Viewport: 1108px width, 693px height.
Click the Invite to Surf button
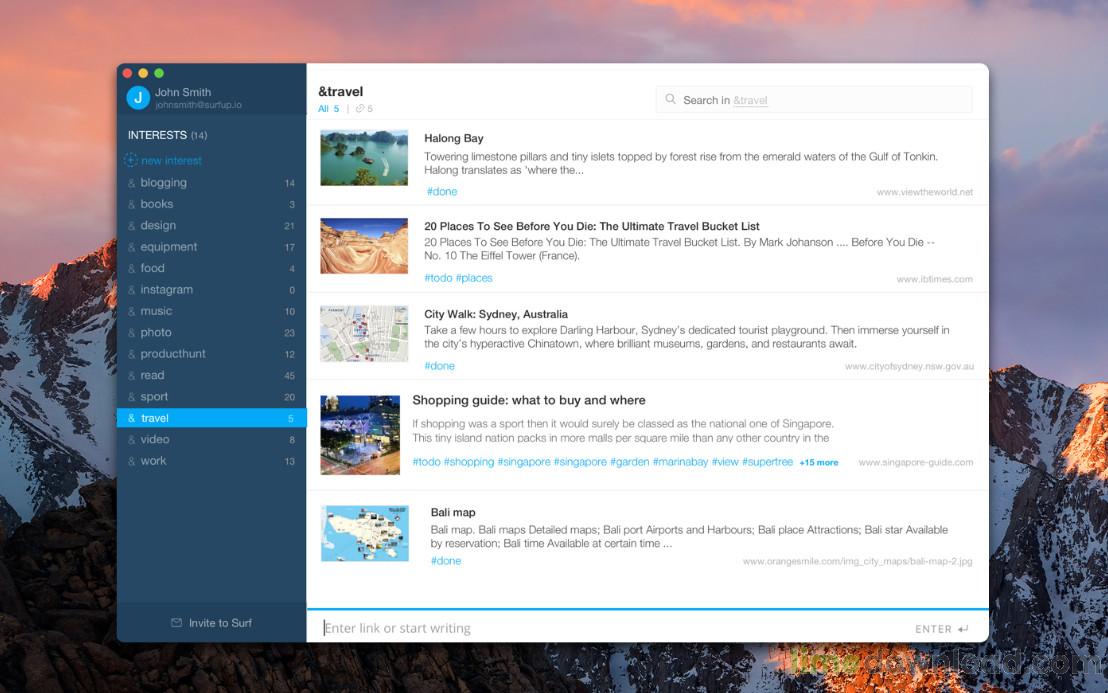point(211,623)
